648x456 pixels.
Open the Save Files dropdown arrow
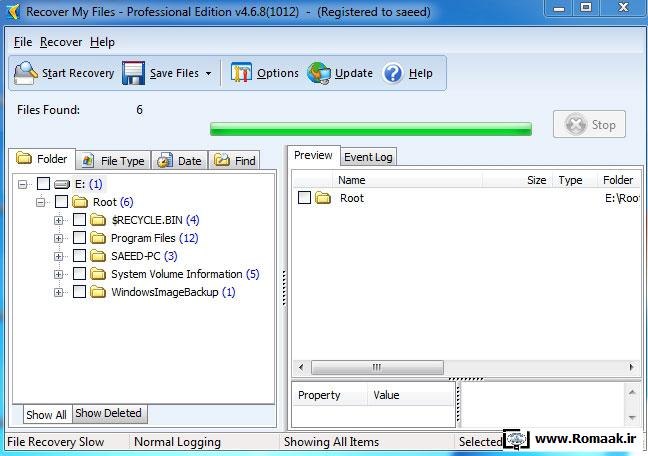click(x=209, y=74)
